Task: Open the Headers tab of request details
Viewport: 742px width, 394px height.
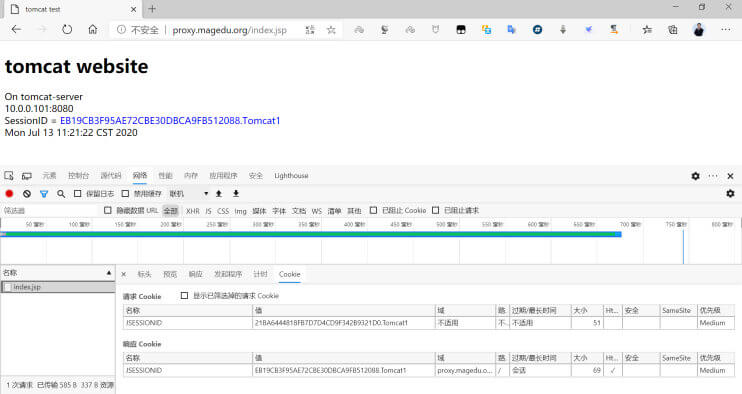Action: 144,274
